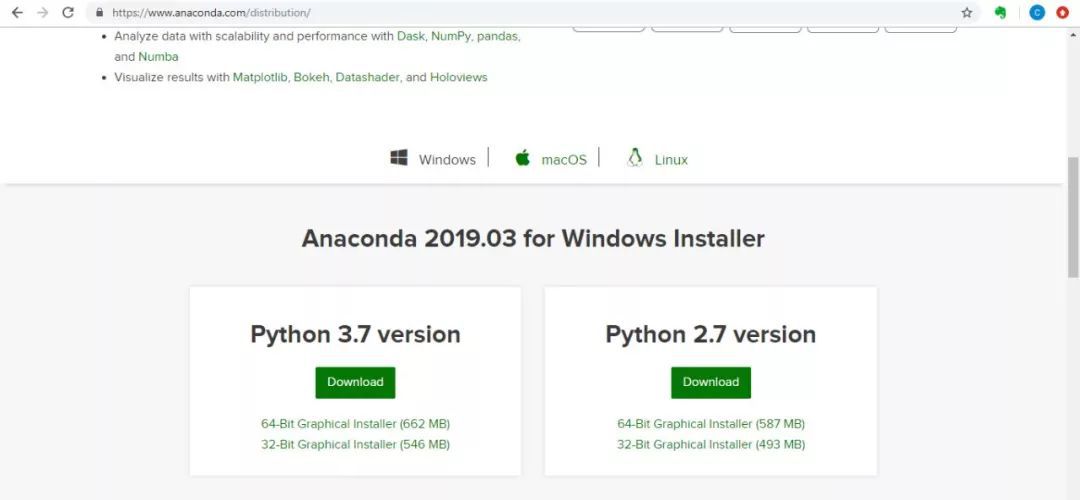
Task: Download the Python 3.7 version
Action: tap(355, 382)
